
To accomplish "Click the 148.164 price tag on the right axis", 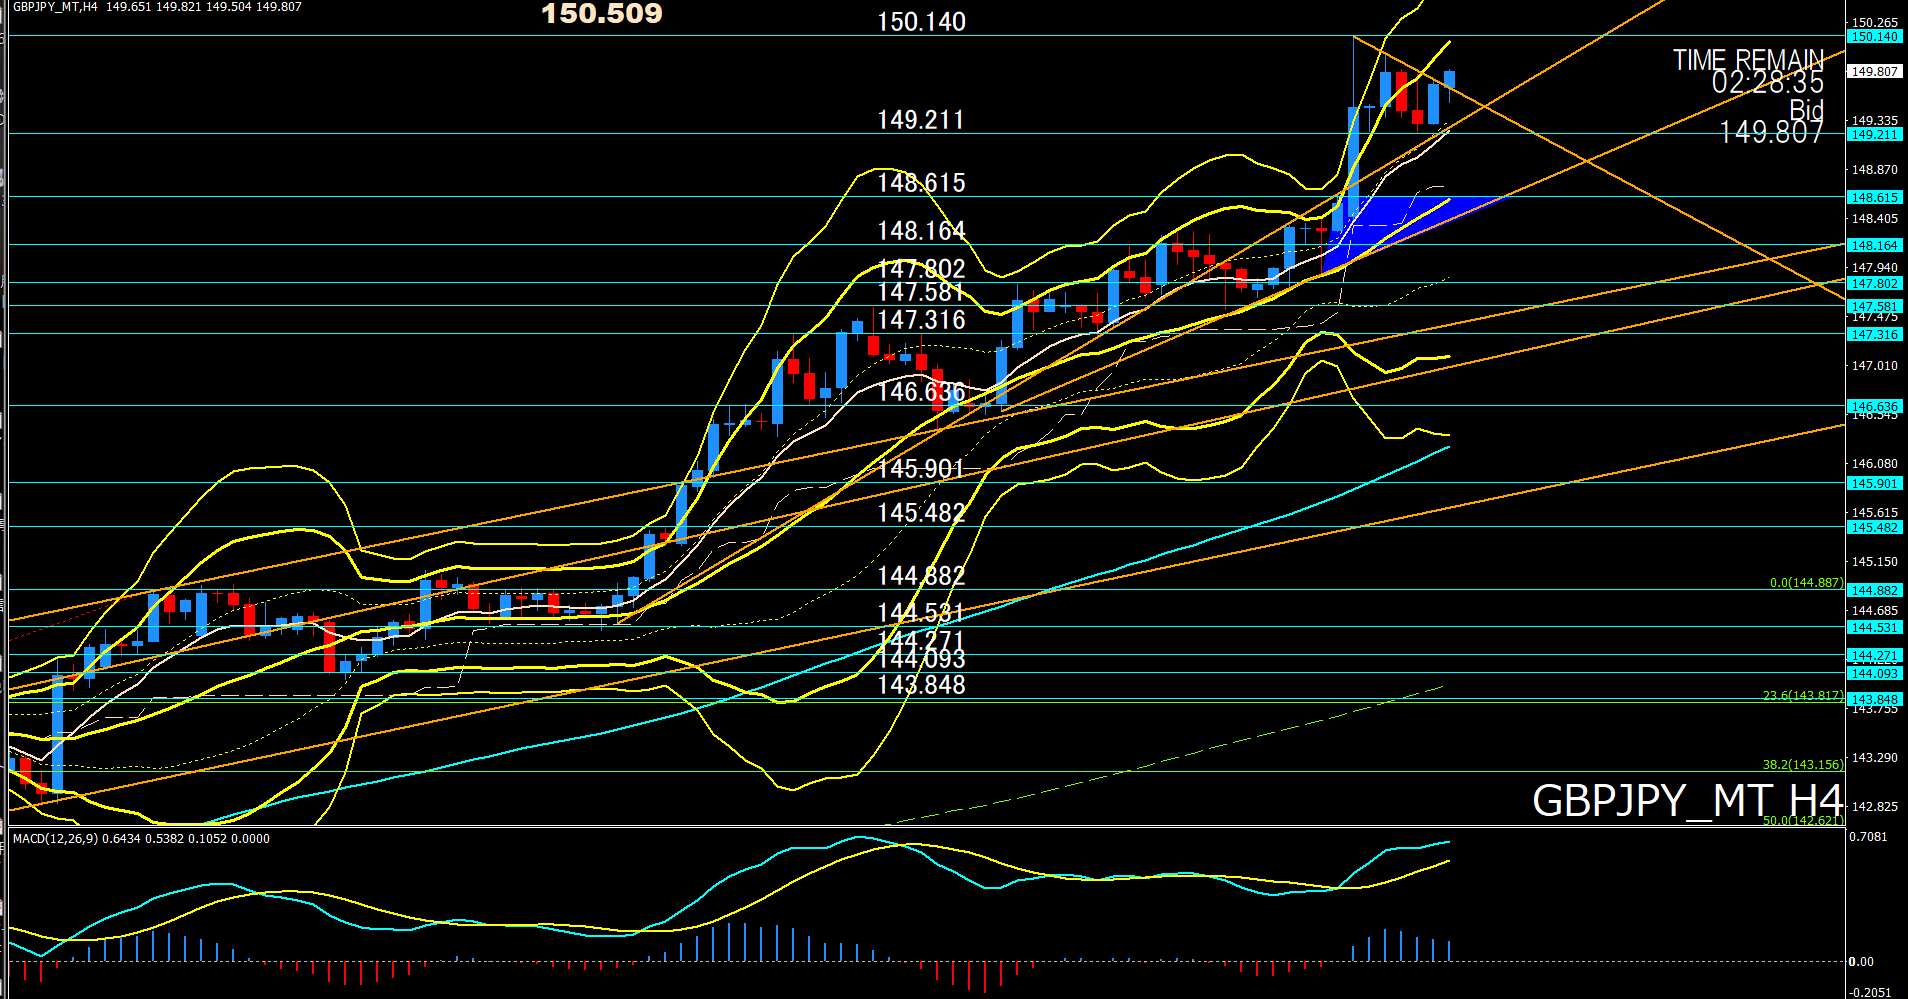I will coord(1874,246).
